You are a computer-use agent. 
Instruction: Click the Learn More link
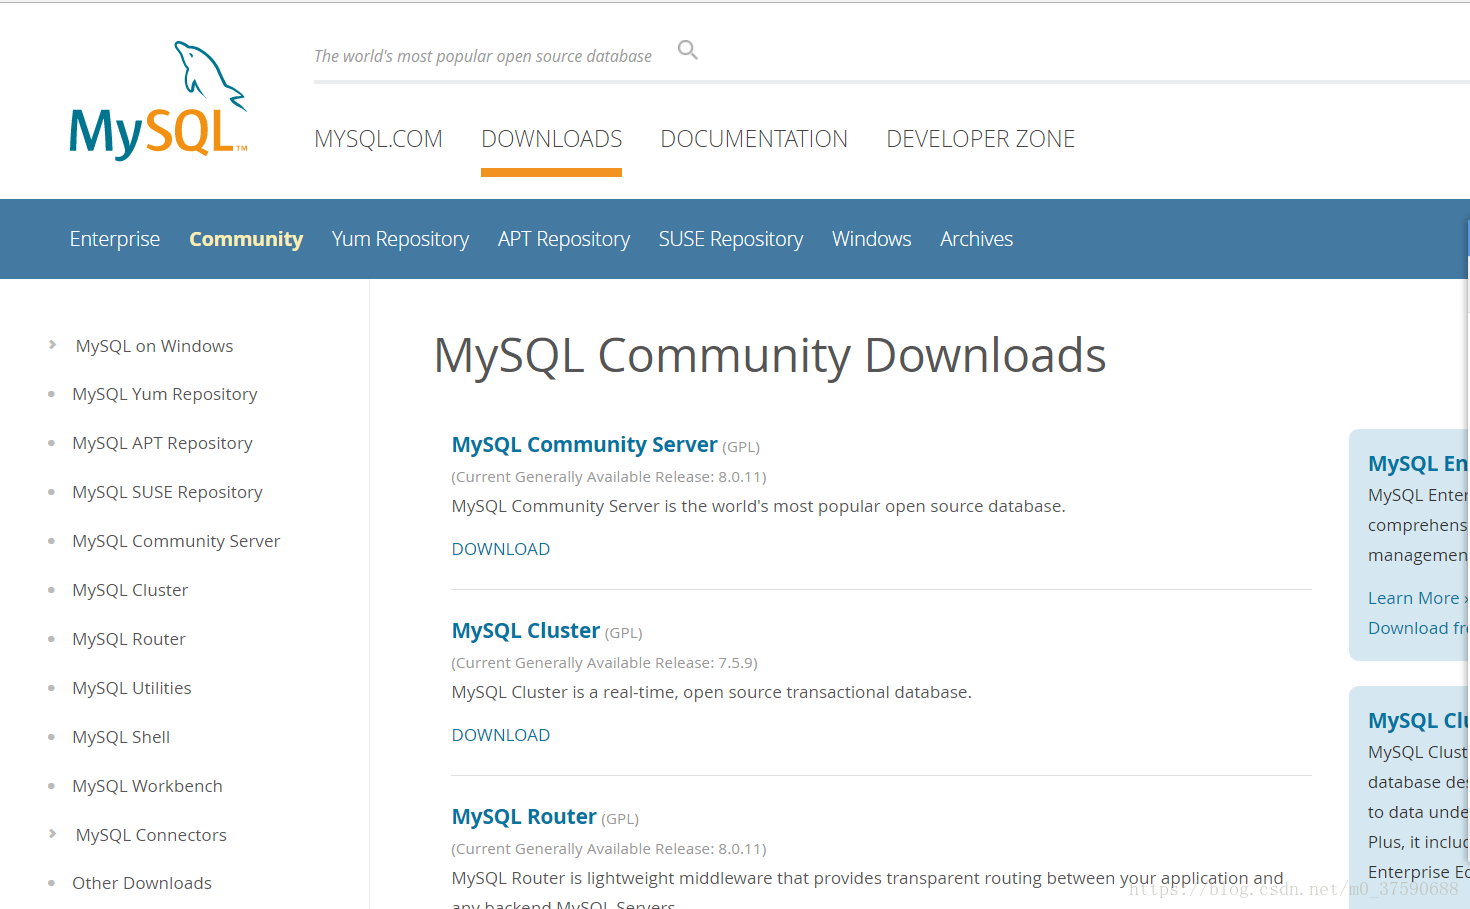coord(1417,598)
